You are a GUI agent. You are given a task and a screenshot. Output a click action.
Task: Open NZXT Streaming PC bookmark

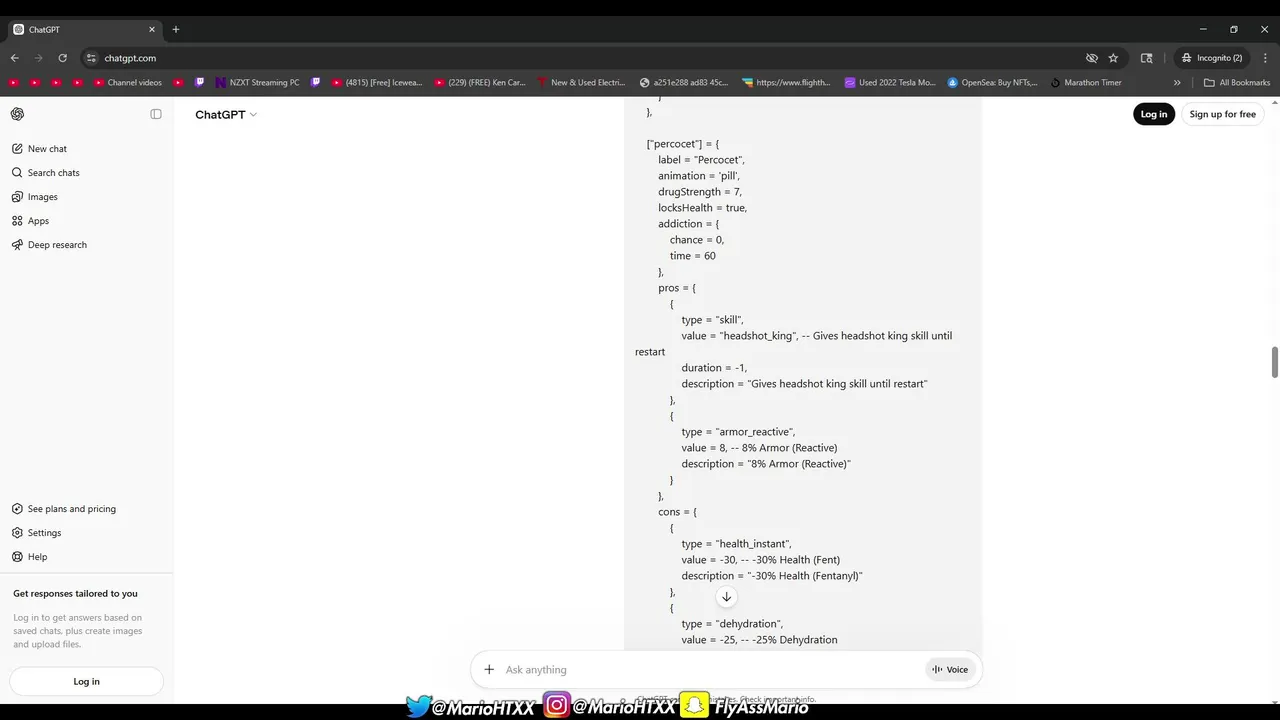(x=258, y=83)
